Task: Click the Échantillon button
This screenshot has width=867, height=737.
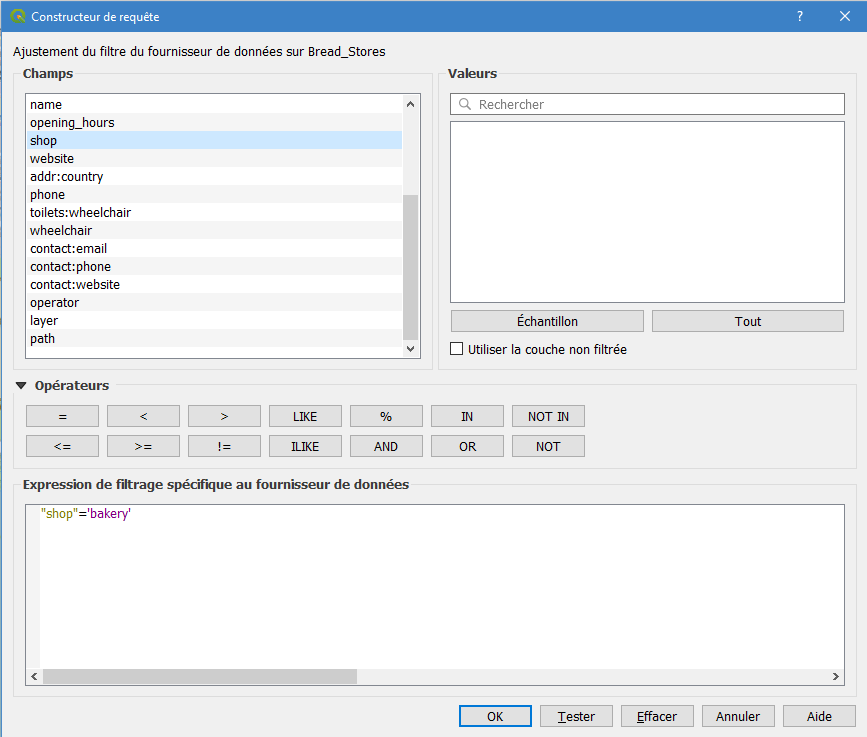Action: (x=547, y=321)
